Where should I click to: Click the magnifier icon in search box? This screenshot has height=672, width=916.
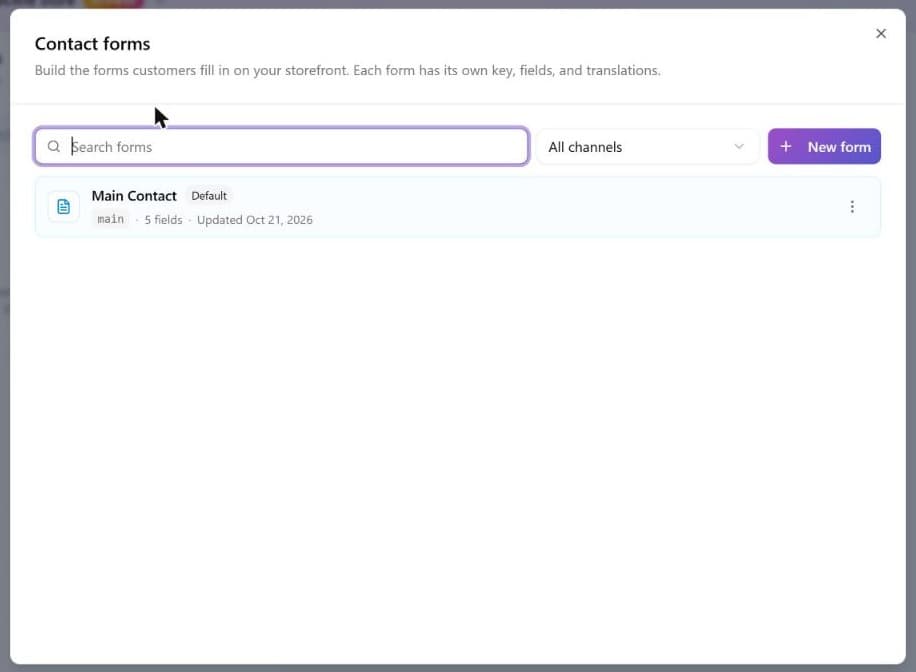click(54, 146)
